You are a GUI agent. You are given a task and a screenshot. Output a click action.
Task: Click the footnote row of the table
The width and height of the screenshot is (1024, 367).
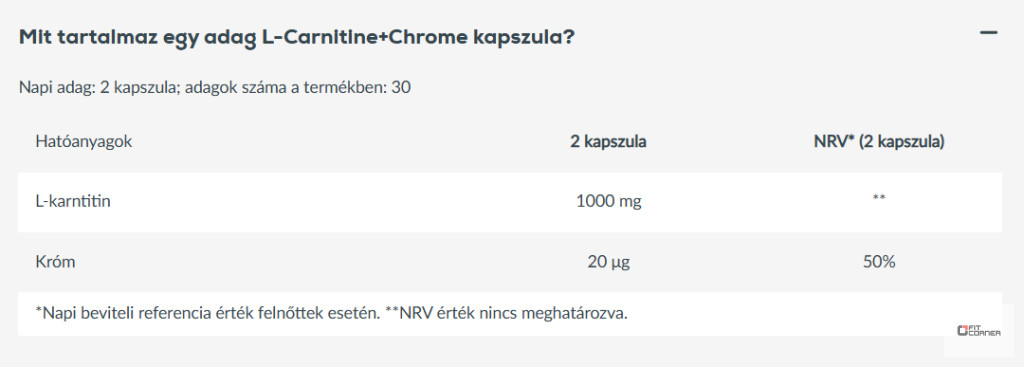510,313
